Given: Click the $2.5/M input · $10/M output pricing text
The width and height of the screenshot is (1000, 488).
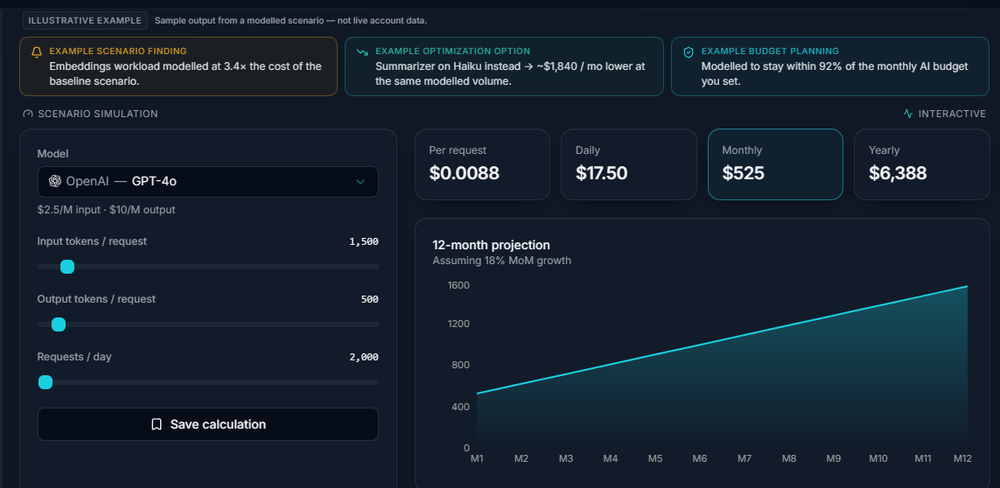Looking at the screenshot, I should click(x=107, y=209).
